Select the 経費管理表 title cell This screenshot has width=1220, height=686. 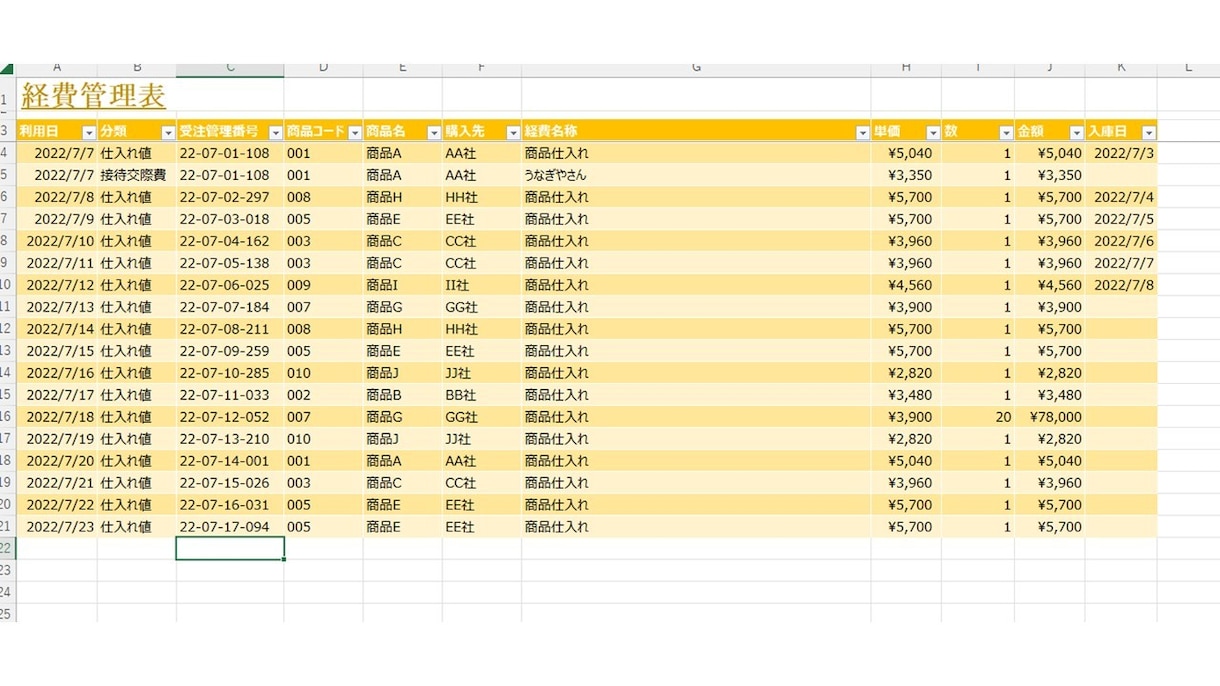point(93,97)
